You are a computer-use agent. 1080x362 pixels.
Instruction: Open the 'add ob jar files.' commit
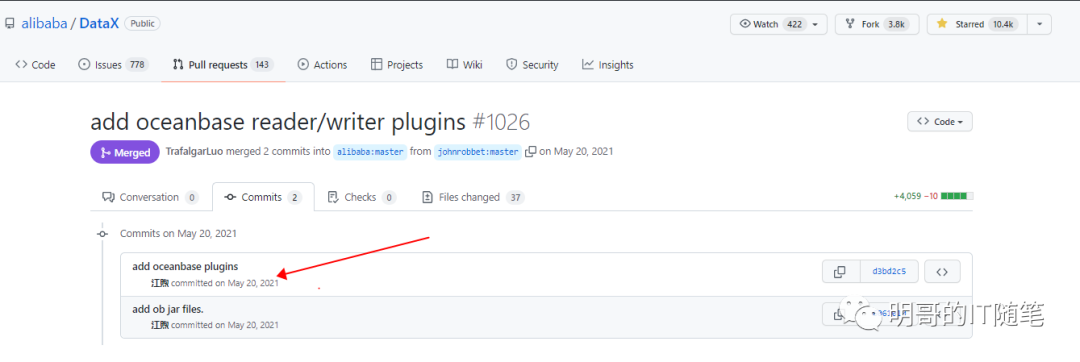pyautogui.click(x=168, y=309)
